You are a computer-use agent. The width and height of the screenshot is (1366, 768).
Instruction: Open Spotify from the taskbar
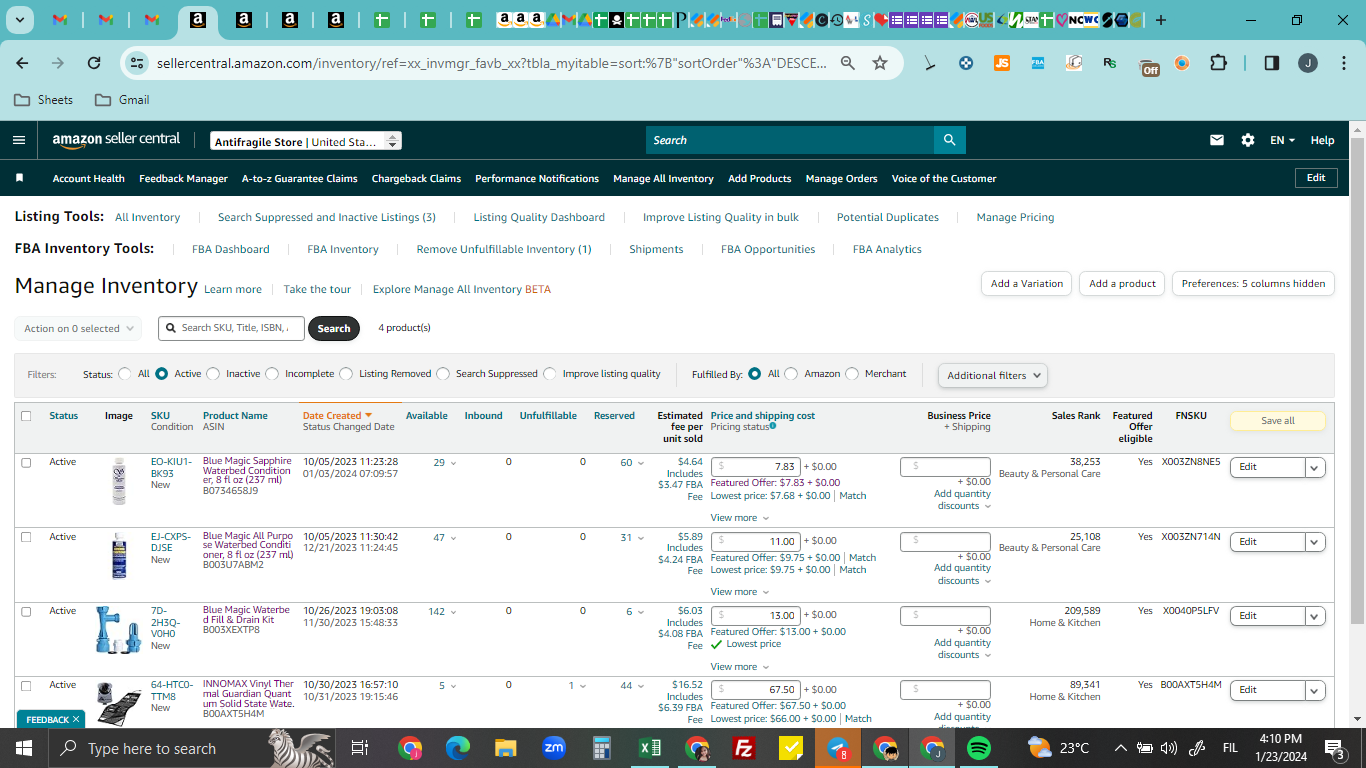point(979,748)
